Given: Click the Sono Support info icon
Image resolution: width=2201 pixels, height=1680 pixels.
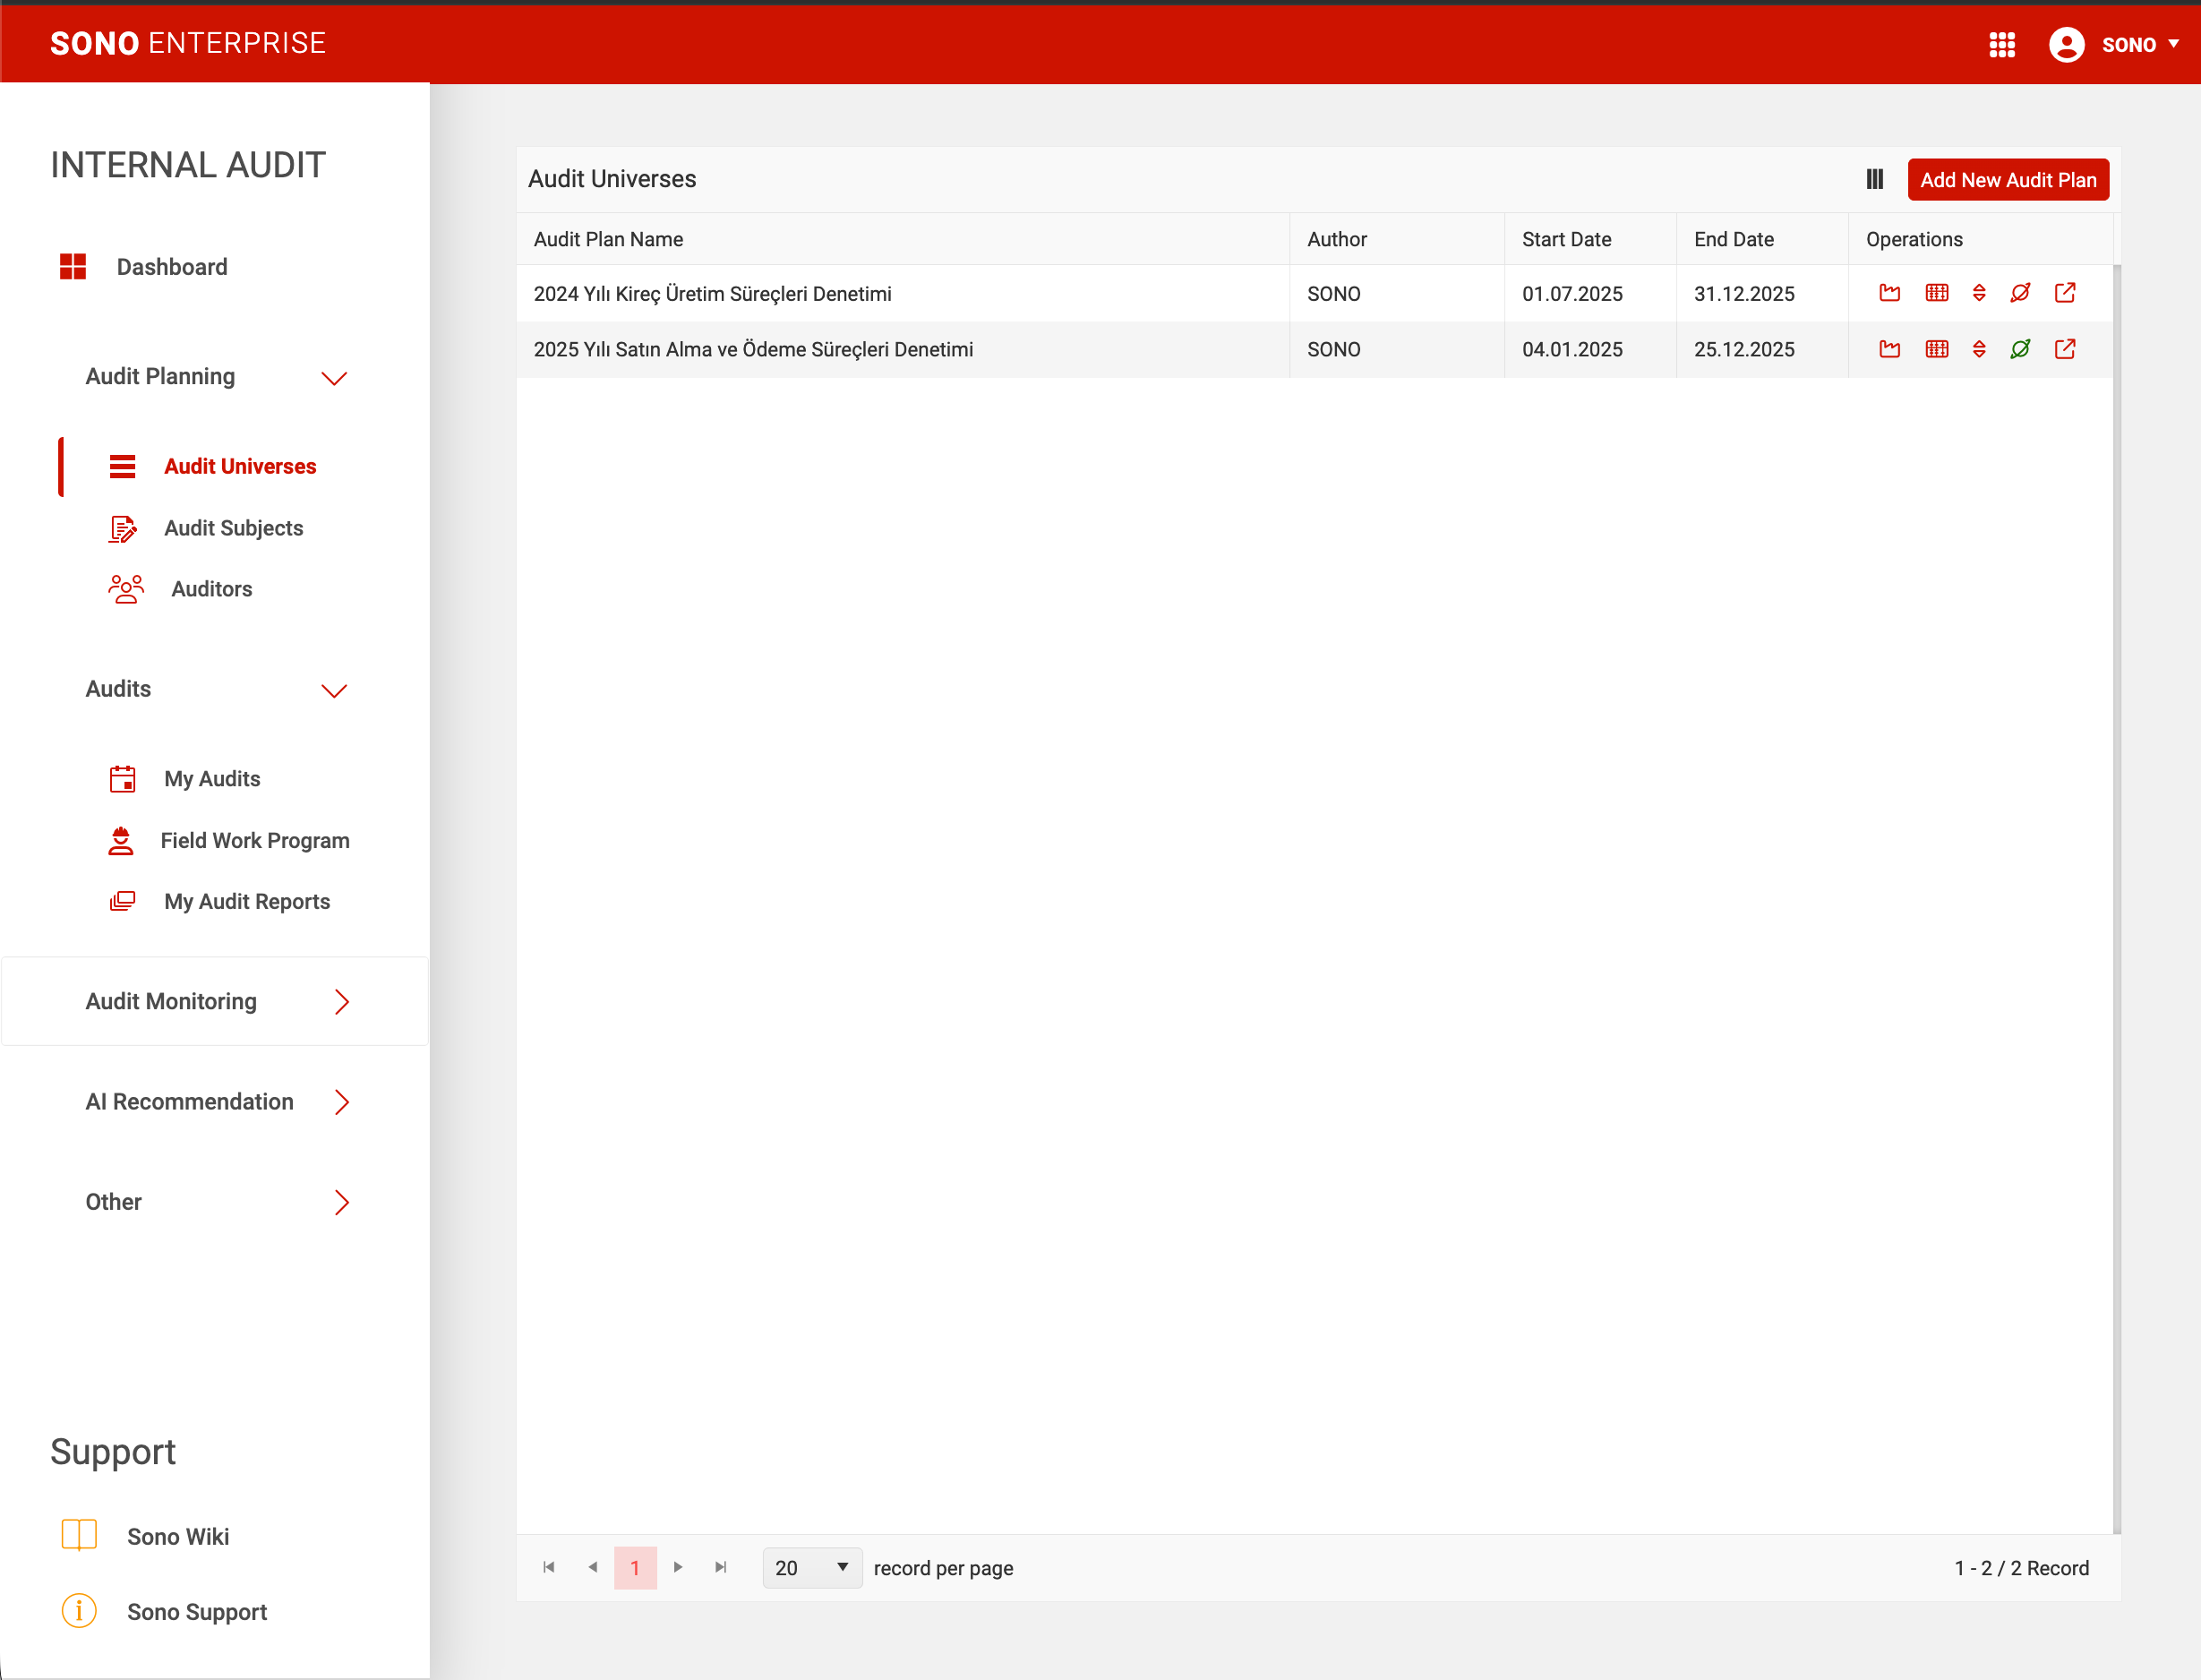Looking at the screenshot, I should tap(79, 1611).
